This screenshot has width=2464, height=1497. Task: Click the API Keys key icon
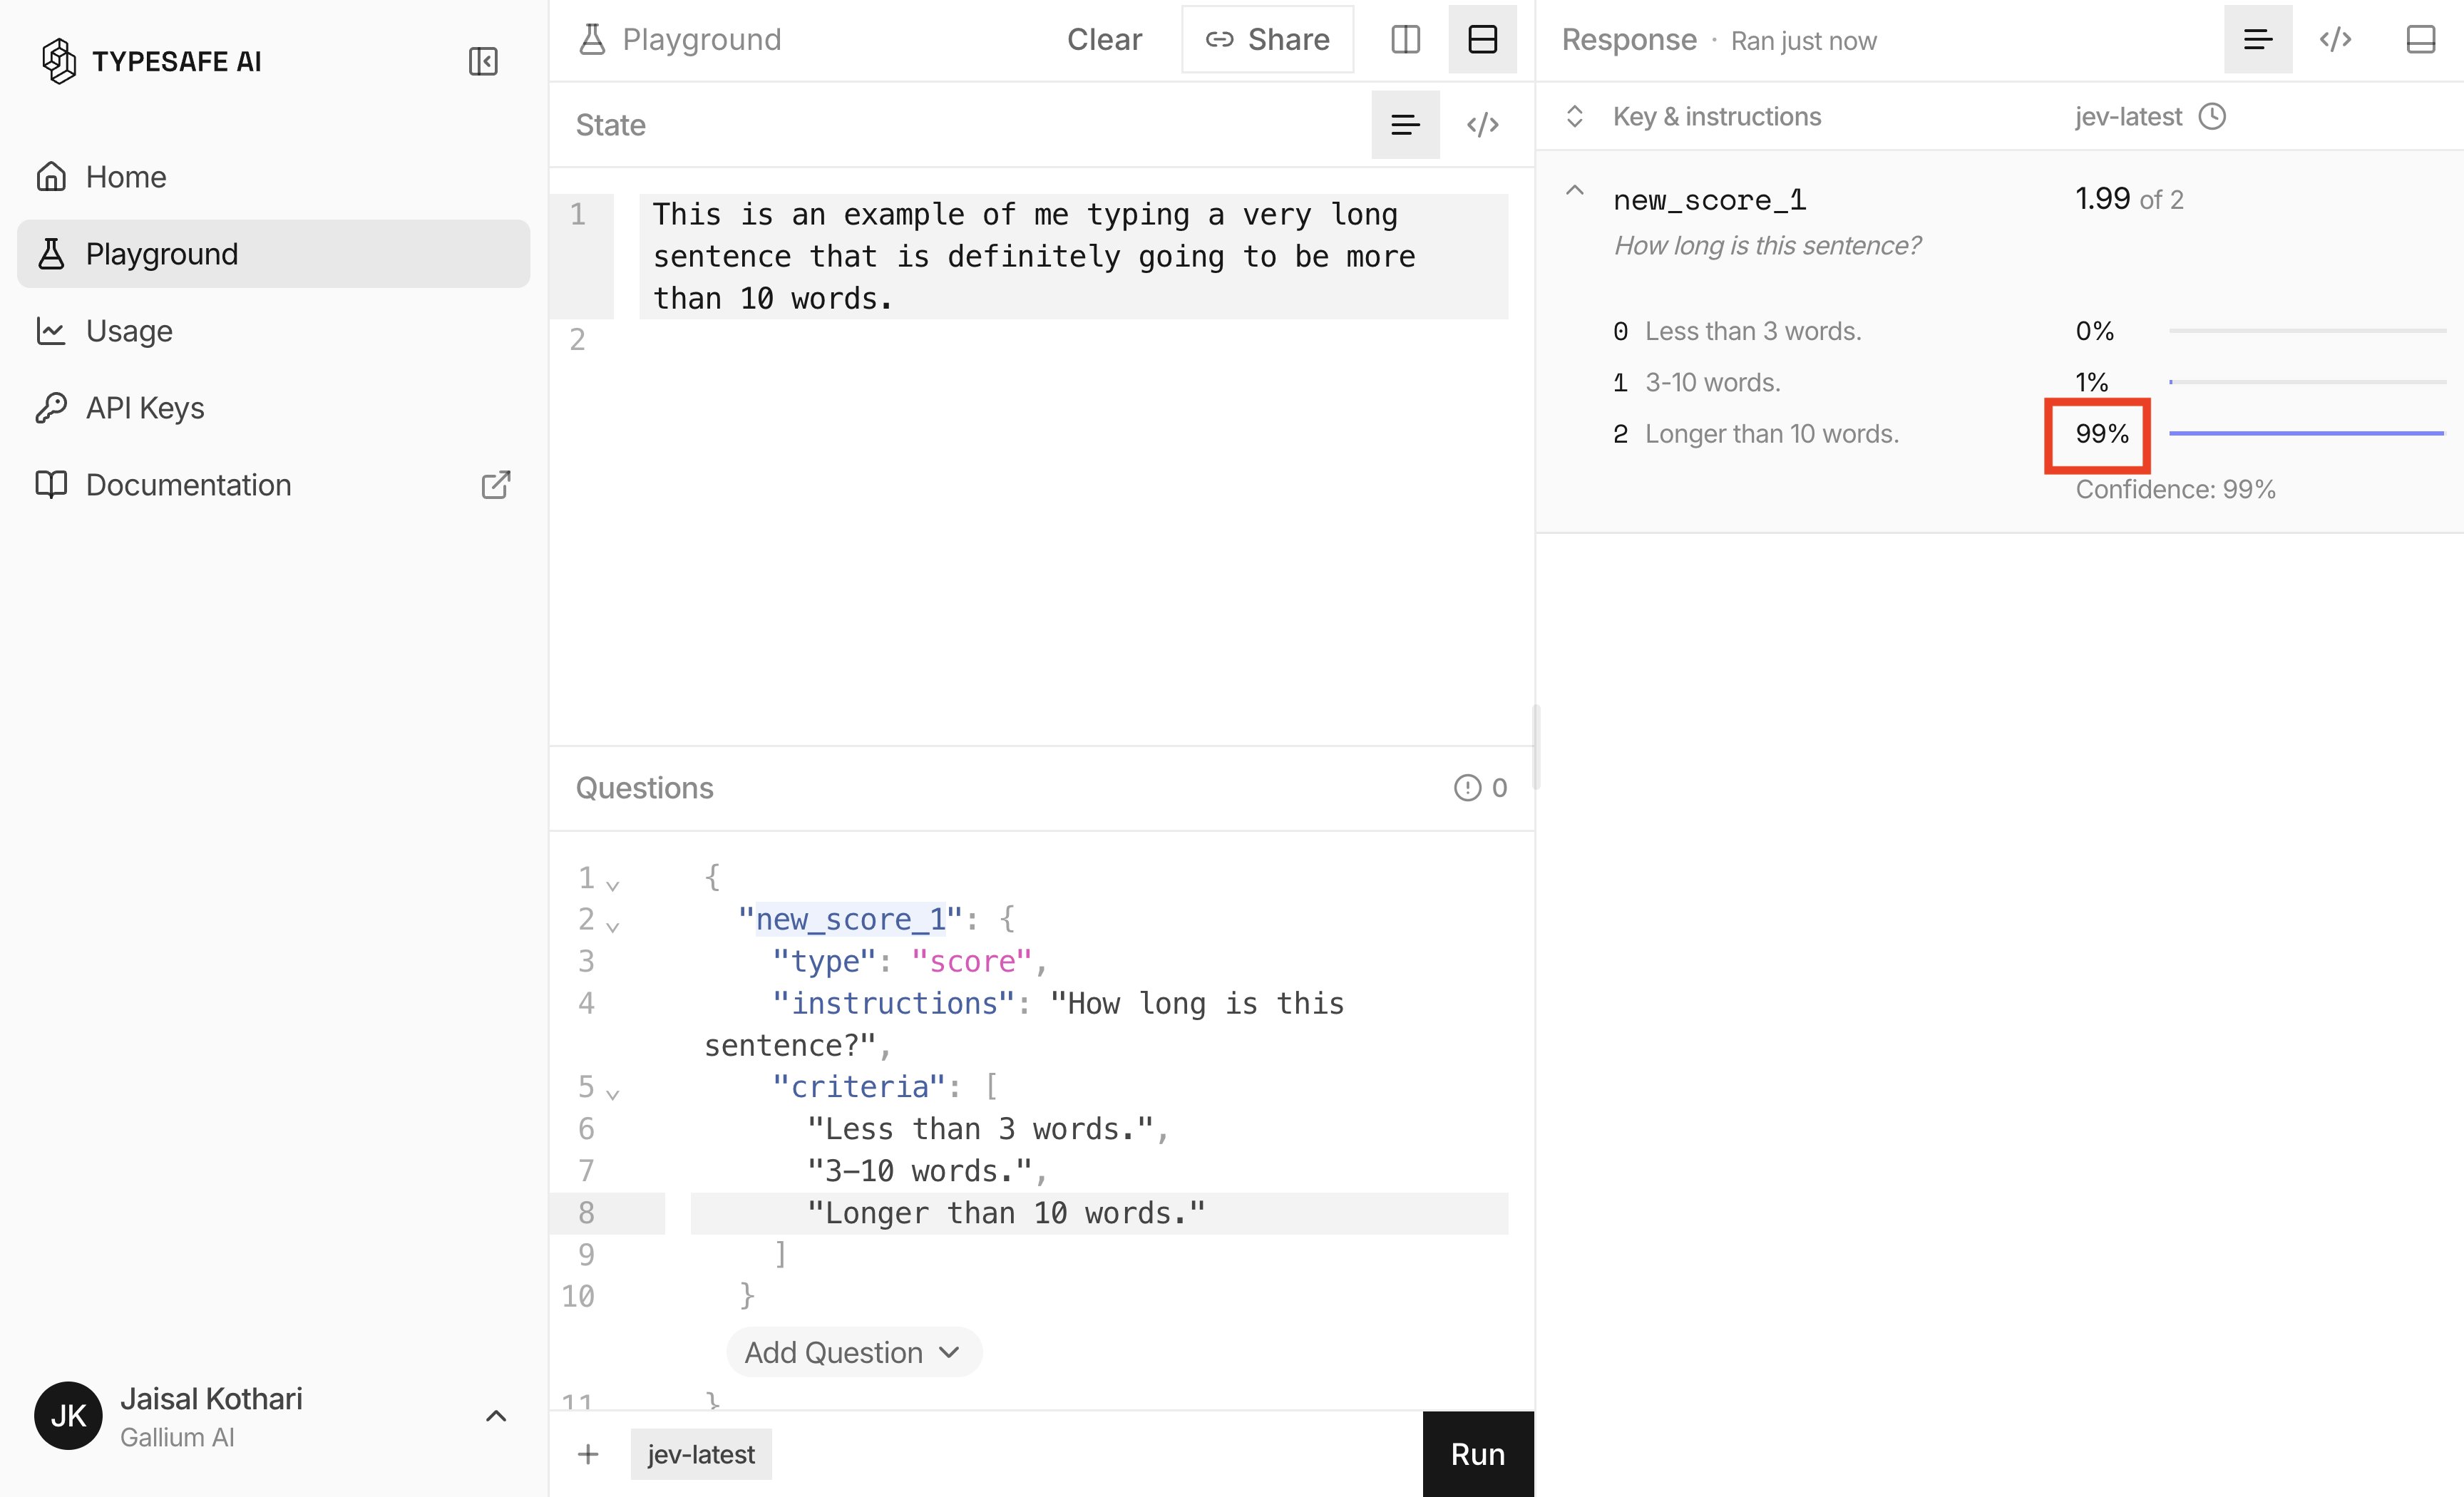[51, 408]
